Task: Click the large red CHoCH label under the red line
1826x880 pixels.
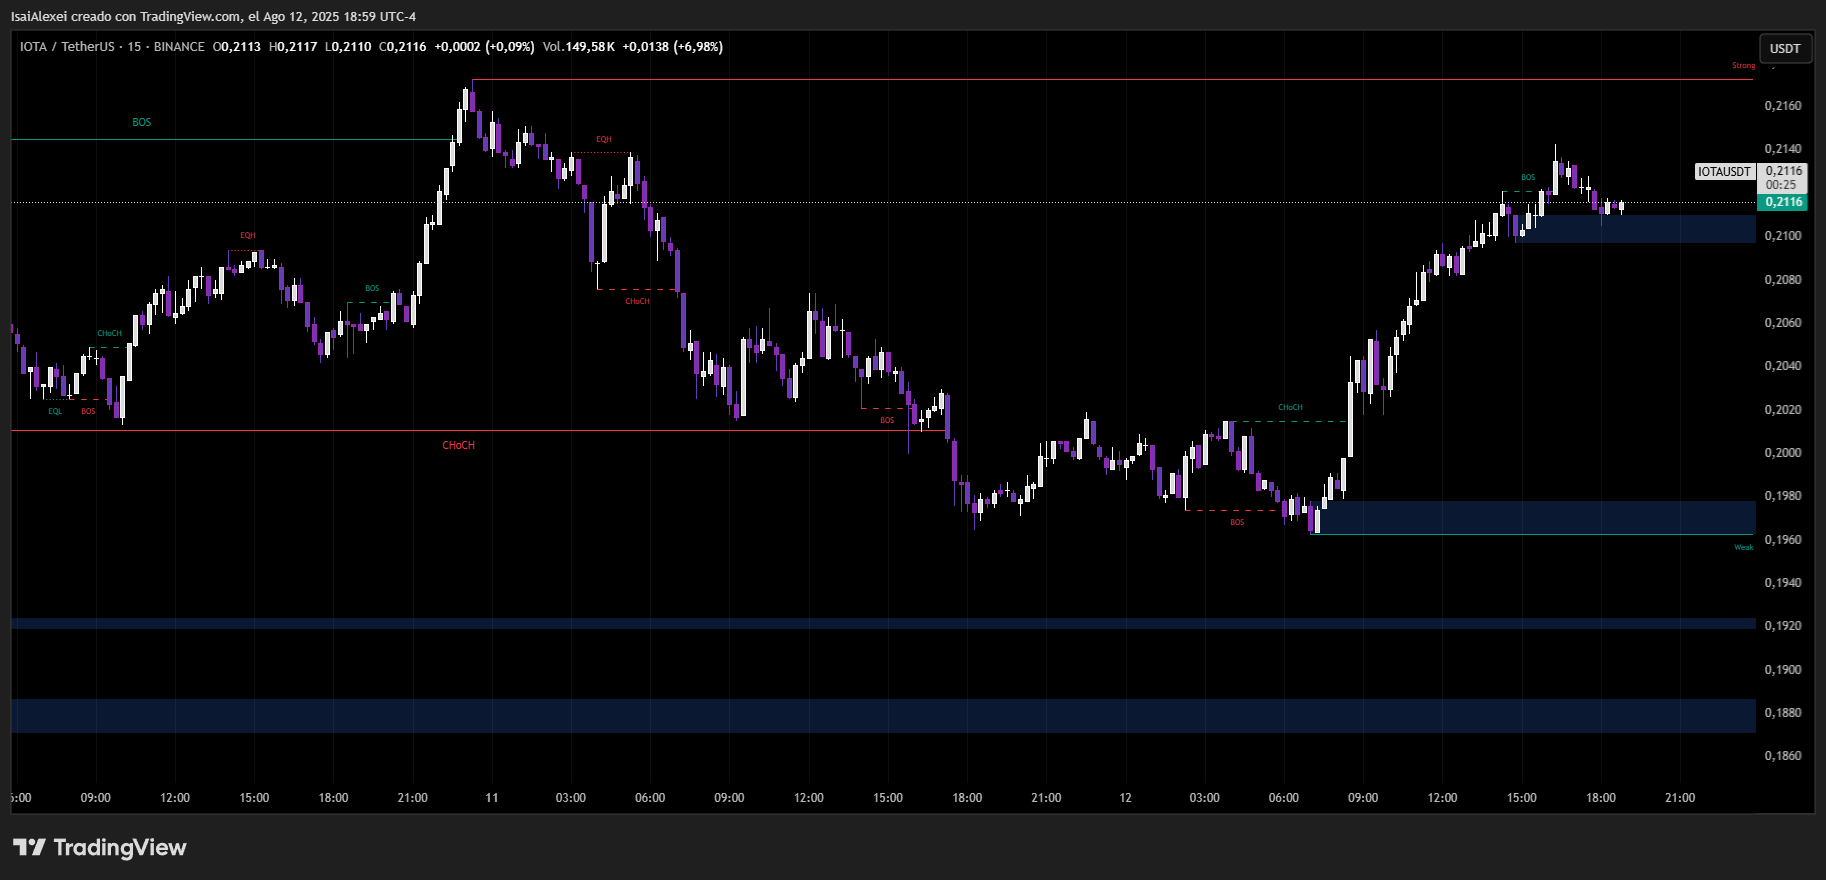Action: click(x=458, y=445)
